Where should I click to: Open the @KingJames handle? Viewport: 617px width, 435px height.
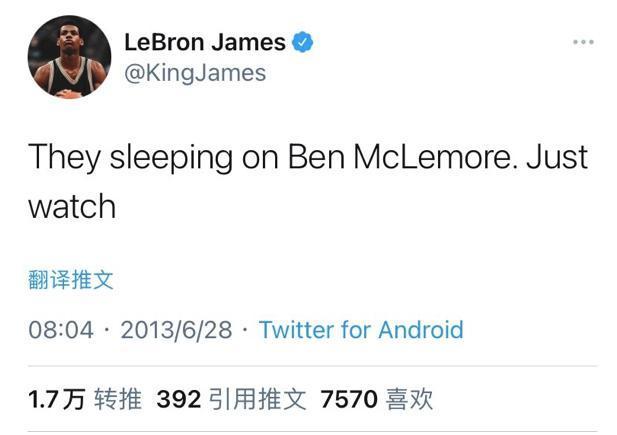195,73
